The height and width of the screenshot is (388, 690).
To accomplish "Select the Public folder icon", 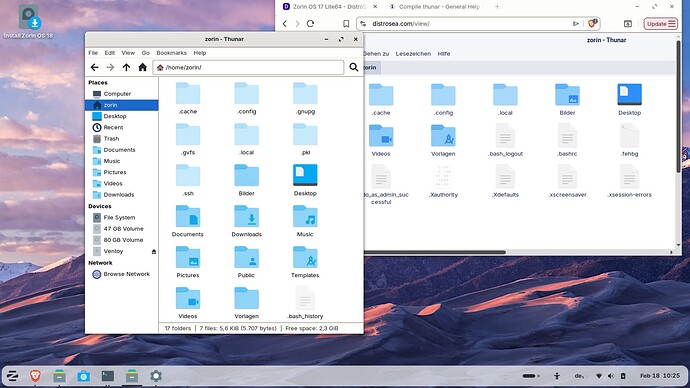I will pos(246,257).
